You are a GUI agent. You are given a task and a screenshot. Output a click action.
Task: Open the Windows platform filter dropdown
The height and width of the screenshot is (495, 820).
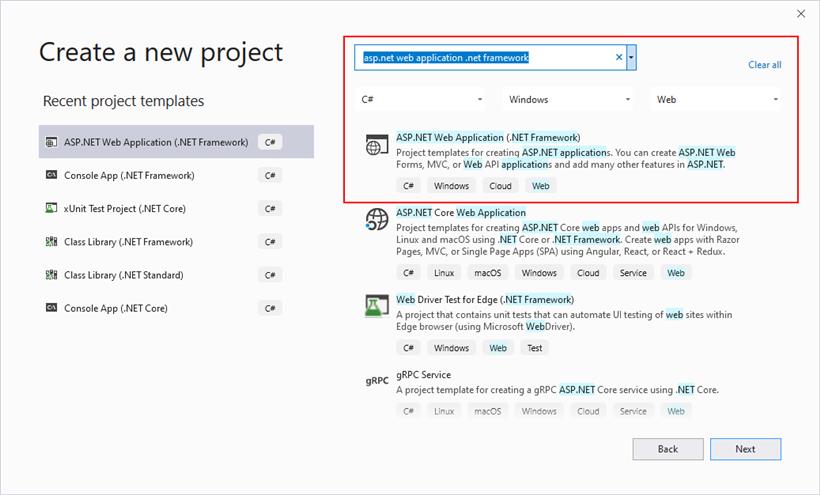click(569, 99)
